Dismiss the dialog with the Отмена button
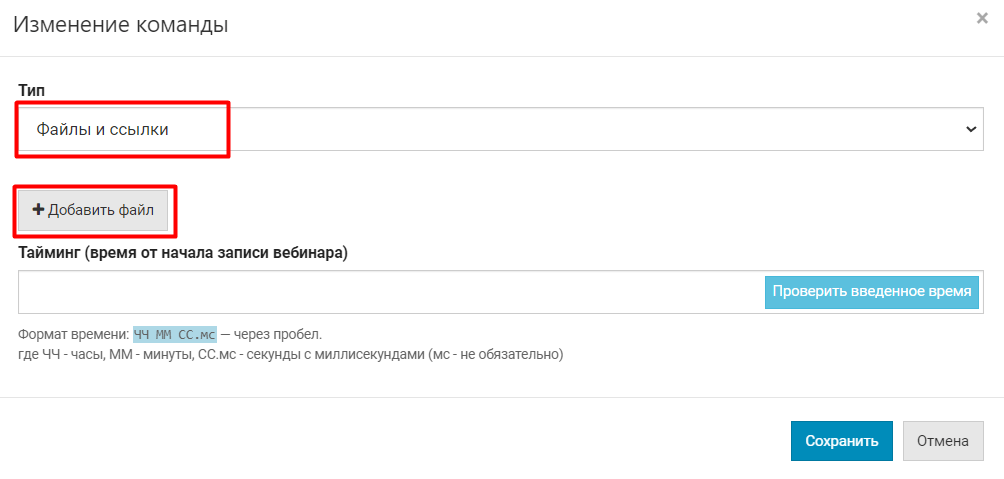1004x479 pixels. click(943, 441)
